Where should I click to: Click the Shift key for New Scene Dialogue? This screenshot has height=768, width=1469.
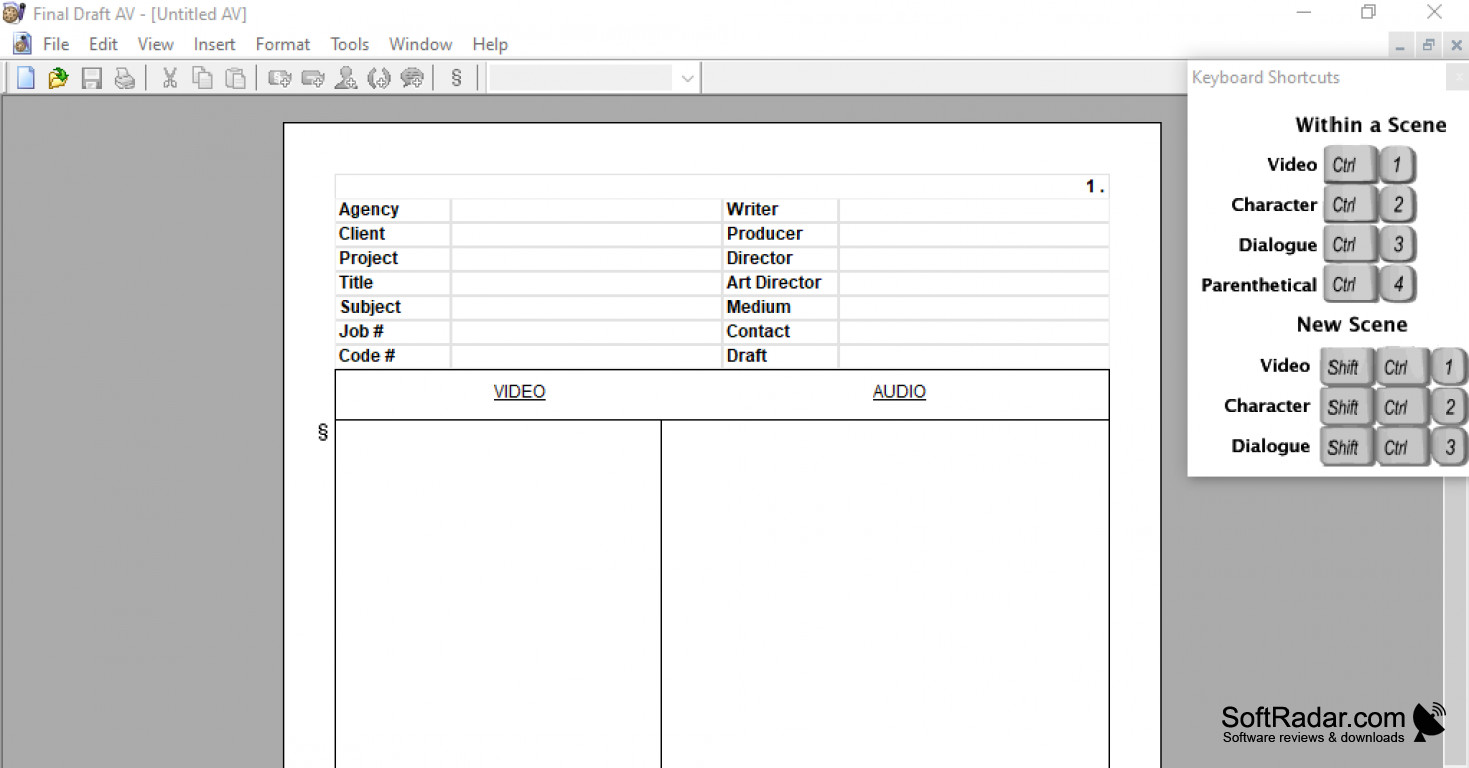[x=1345, y=447]
